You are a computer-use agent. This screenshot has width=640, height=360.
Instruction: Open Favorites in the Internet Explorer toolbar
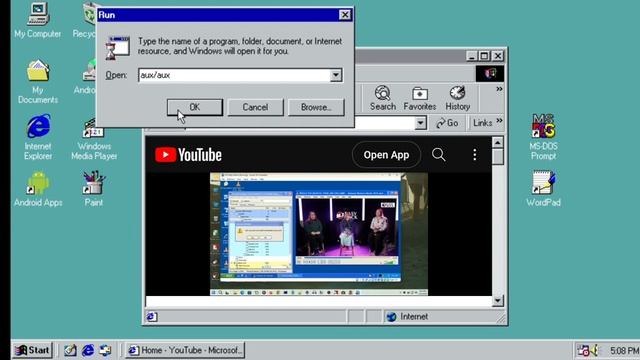tap(420, 98)
